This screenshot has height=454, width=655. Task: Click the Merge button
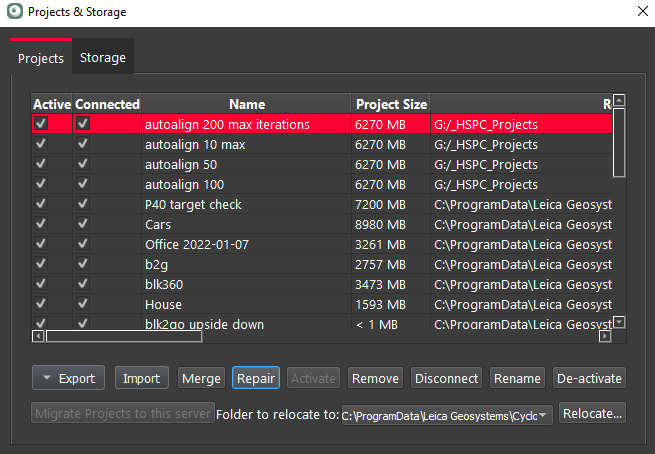point(201,378)
